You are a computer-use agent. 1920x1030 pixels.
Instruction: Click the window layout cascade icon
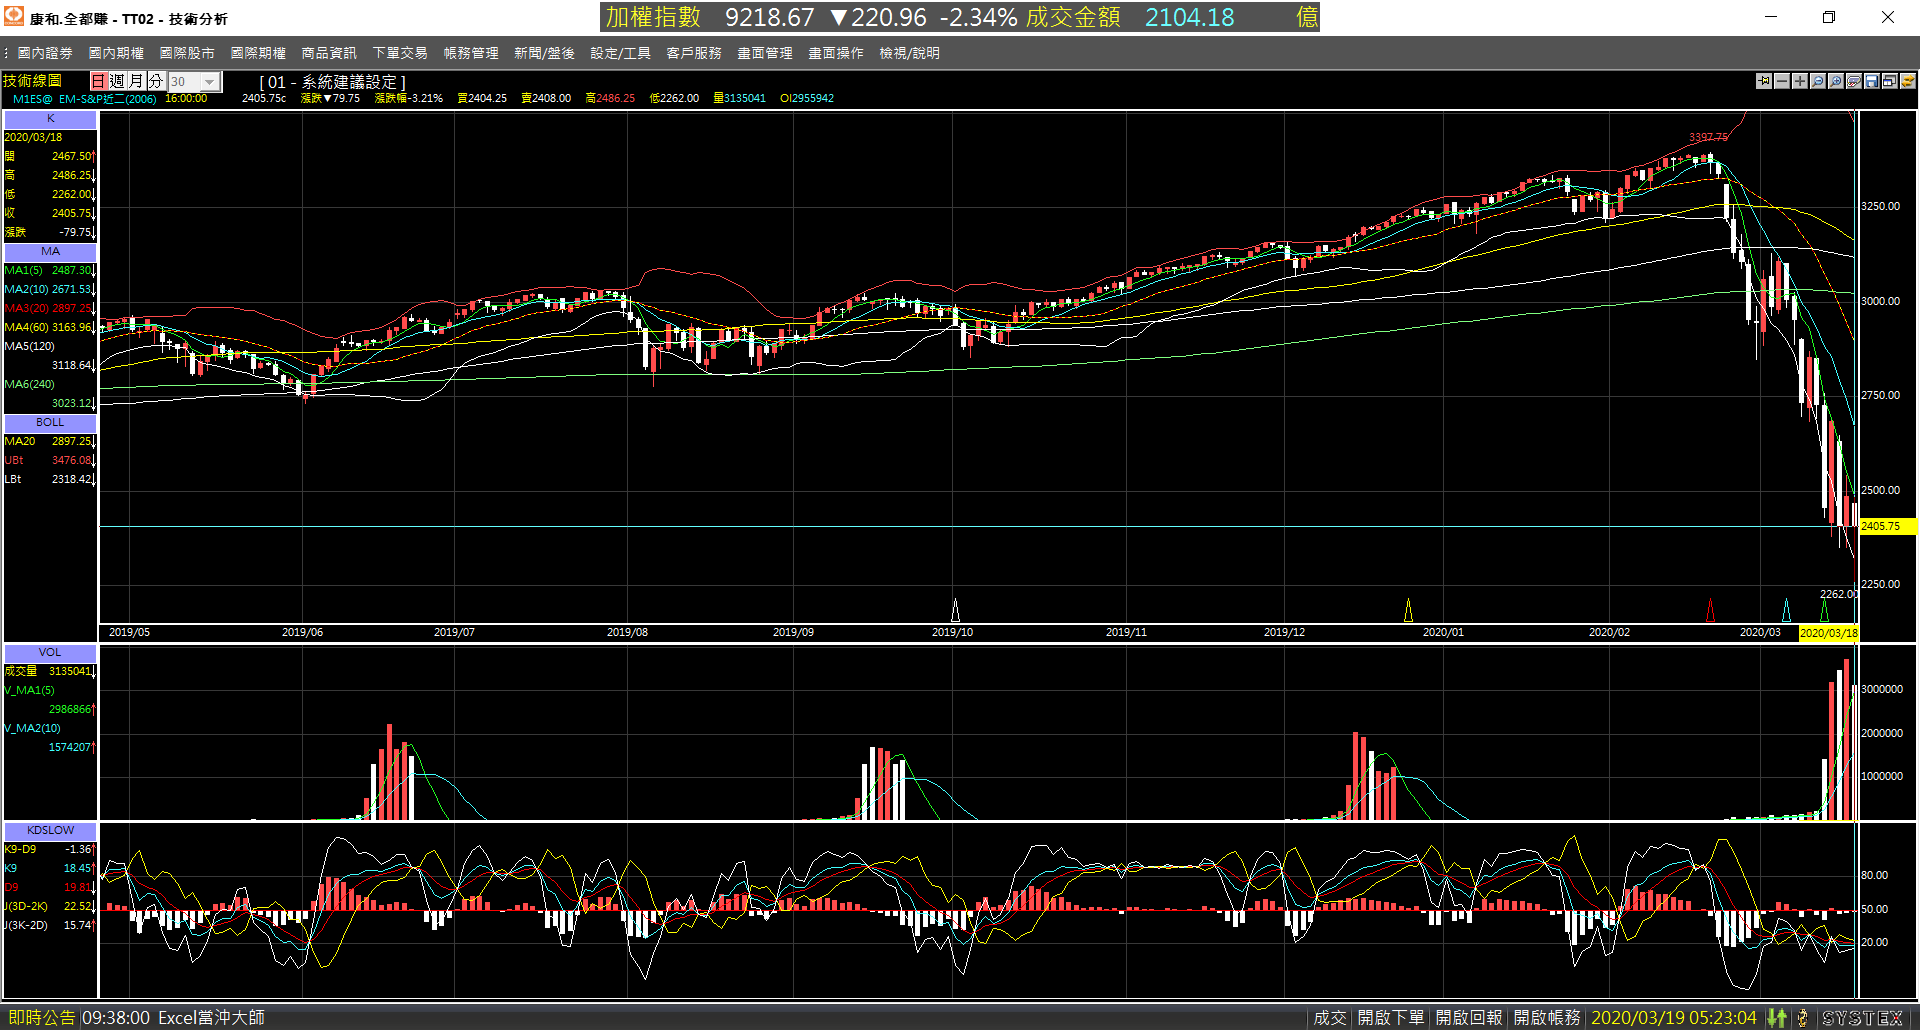[x=1890, y=81]
